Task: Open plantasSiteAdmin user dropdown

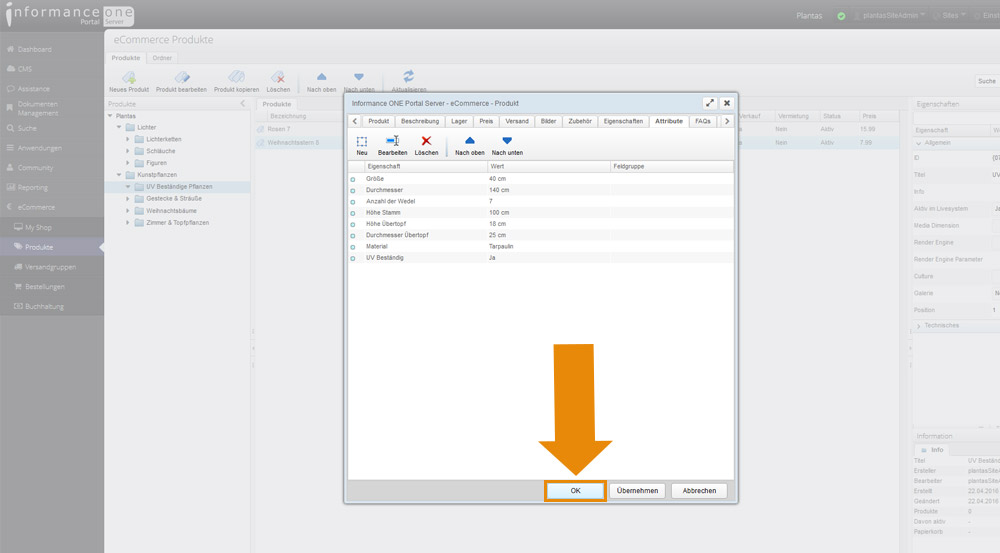Action: 890,15
